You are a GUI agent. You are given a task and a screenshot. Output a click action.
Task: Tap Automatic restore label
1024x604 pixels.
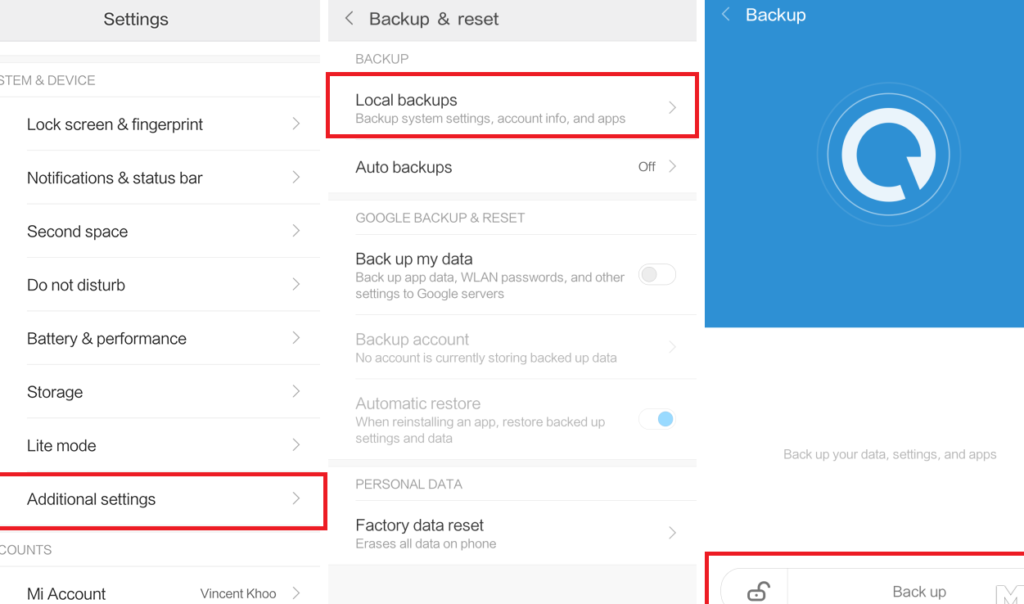coord(418,403)
